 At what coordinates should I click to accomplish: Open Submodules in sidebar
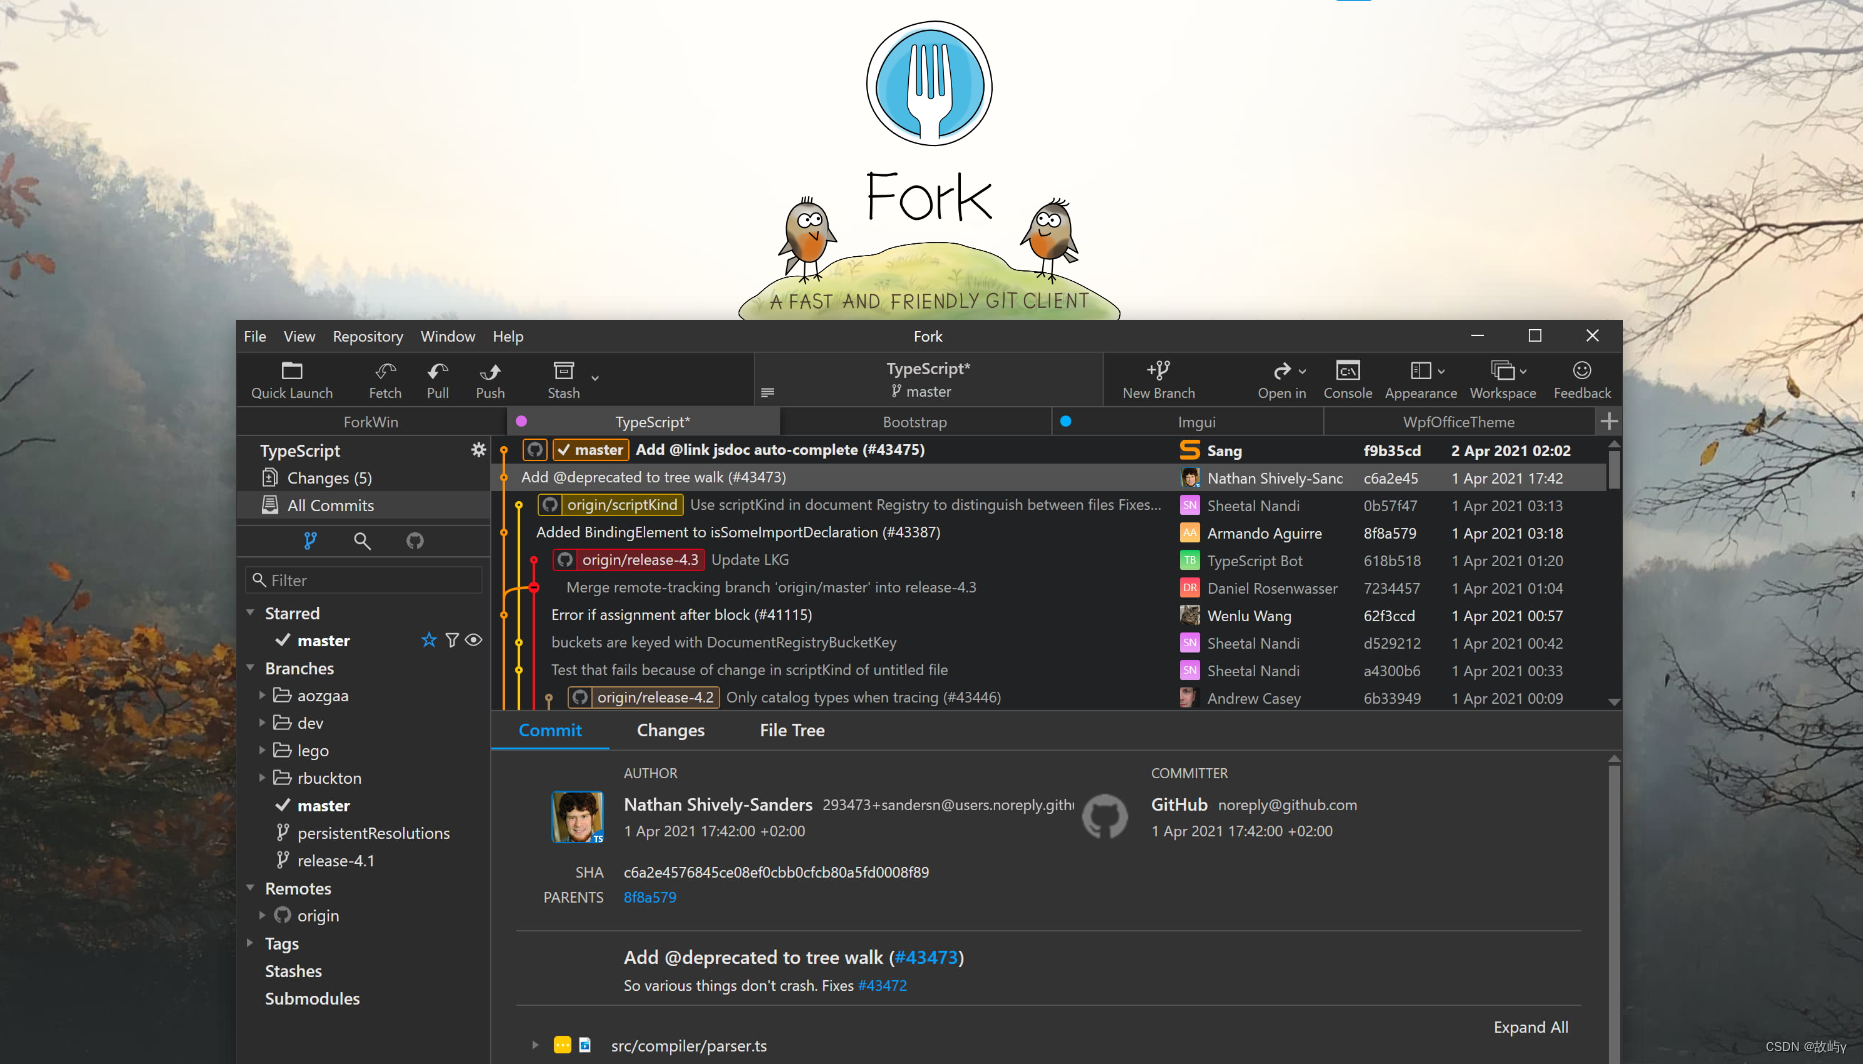[312, 999]
